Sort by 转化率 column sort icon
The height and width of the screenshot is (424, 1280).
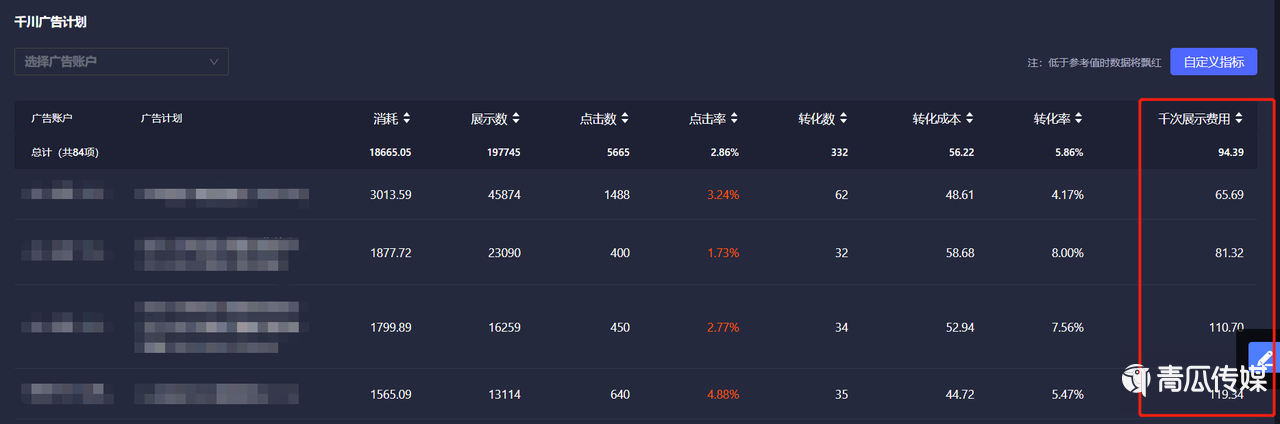[1079, 118]
